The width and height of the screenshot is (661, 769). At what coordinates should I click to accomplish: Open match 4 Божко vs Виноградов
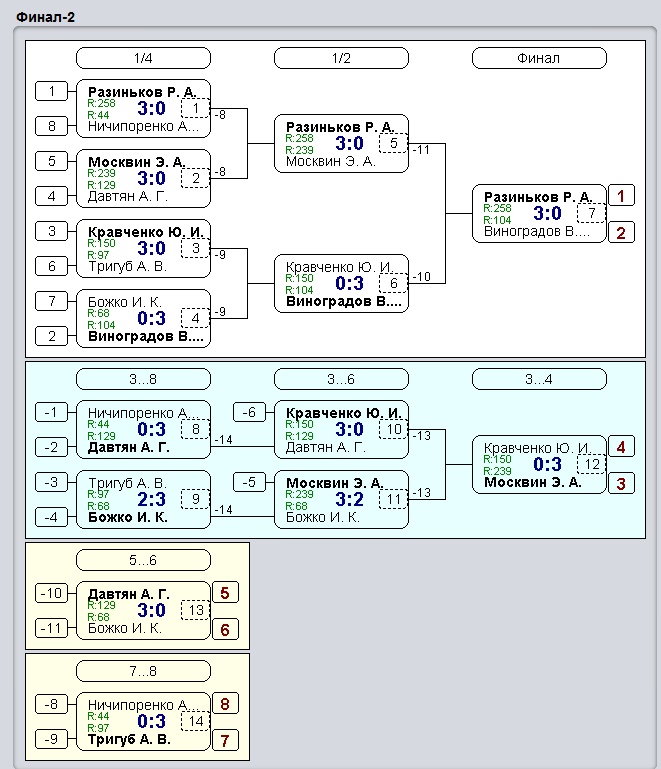pyautogui.click(x=143, y=319)
